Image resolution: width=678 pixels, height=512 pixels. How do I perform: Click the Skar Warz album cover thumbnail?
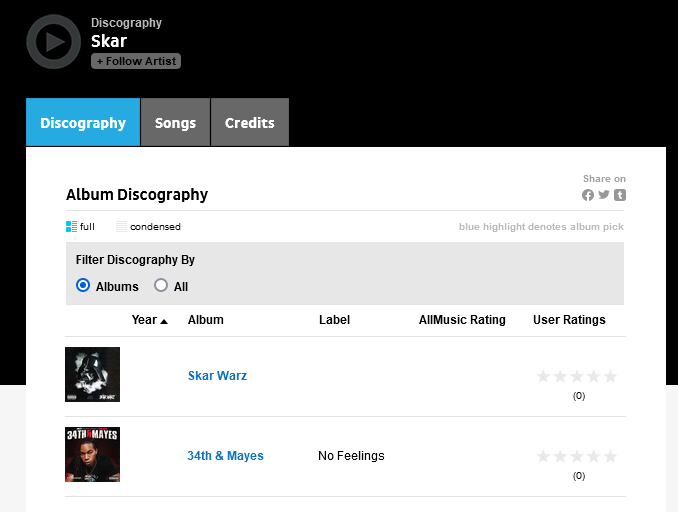pos(93,375)
